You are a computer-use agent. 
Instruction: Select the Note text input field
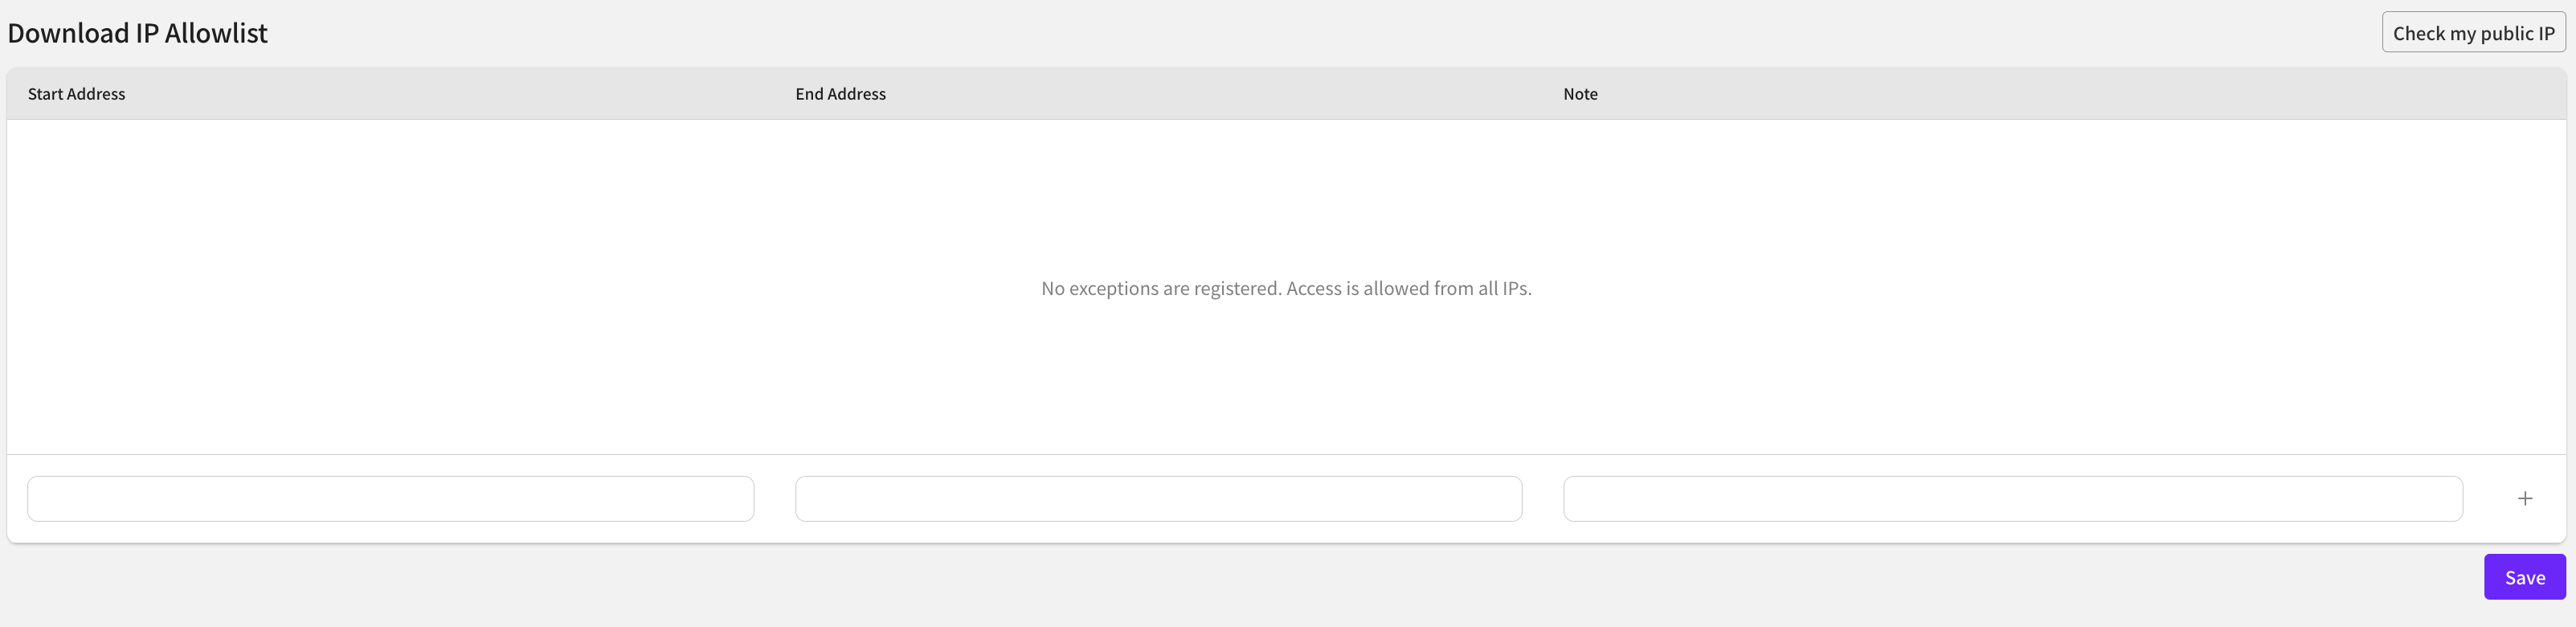tap(2012, 498)
